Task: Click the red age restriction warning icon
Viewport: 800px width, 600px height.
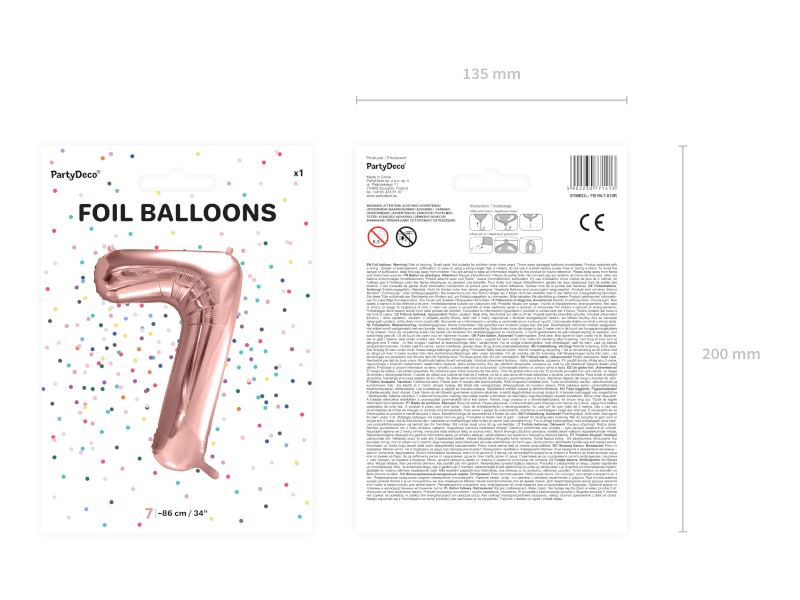Action: point(378,237)
